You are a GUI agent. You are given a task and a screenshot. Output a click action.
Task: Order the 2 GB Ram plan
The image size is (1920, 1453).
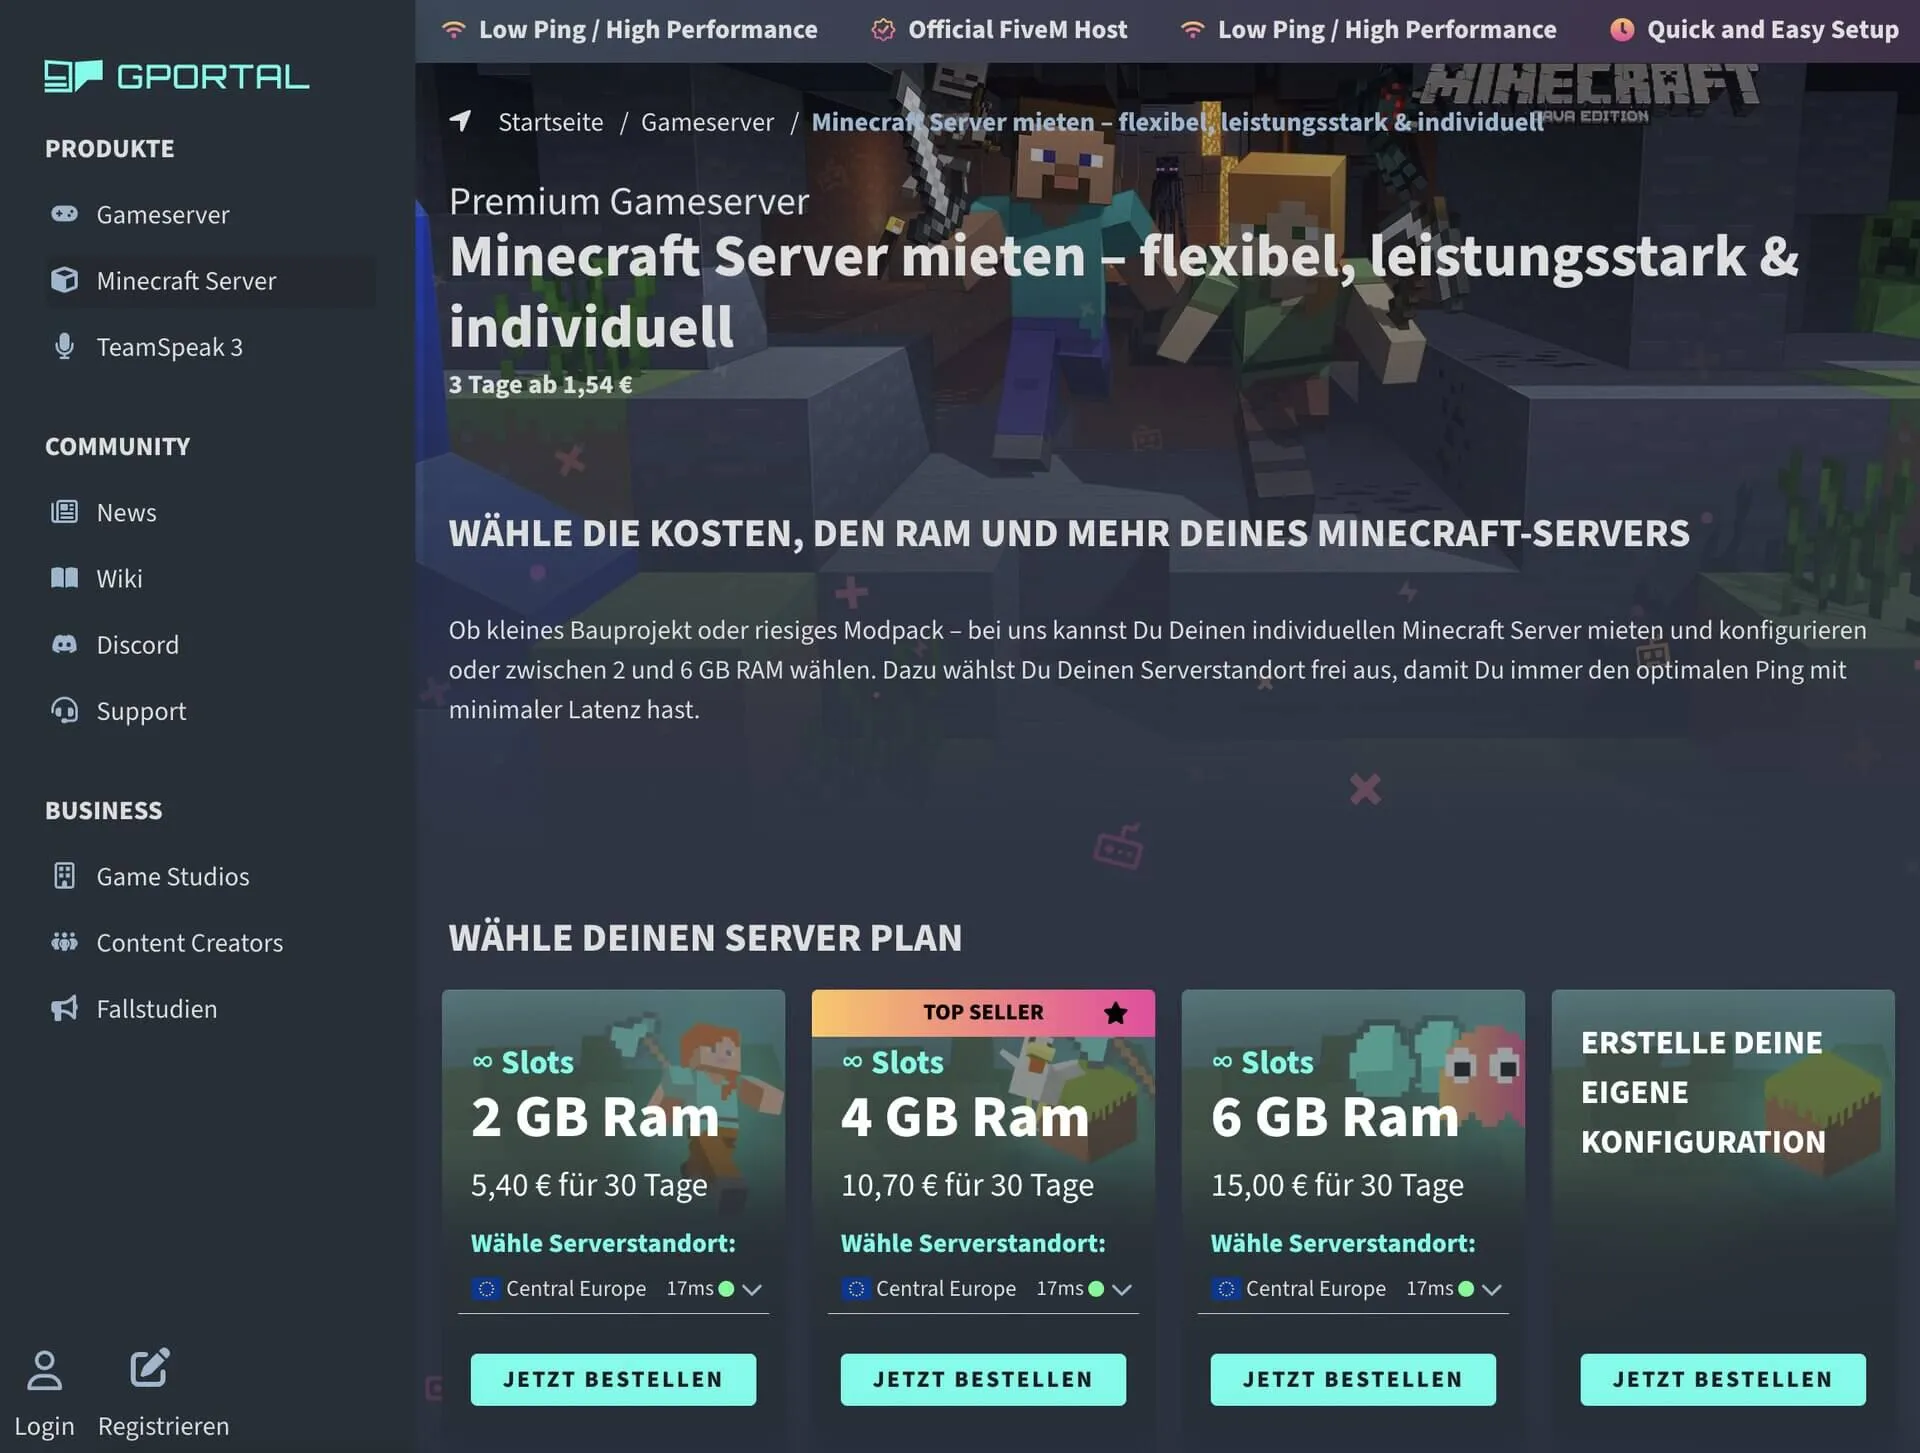click(x=613, y=1379)
